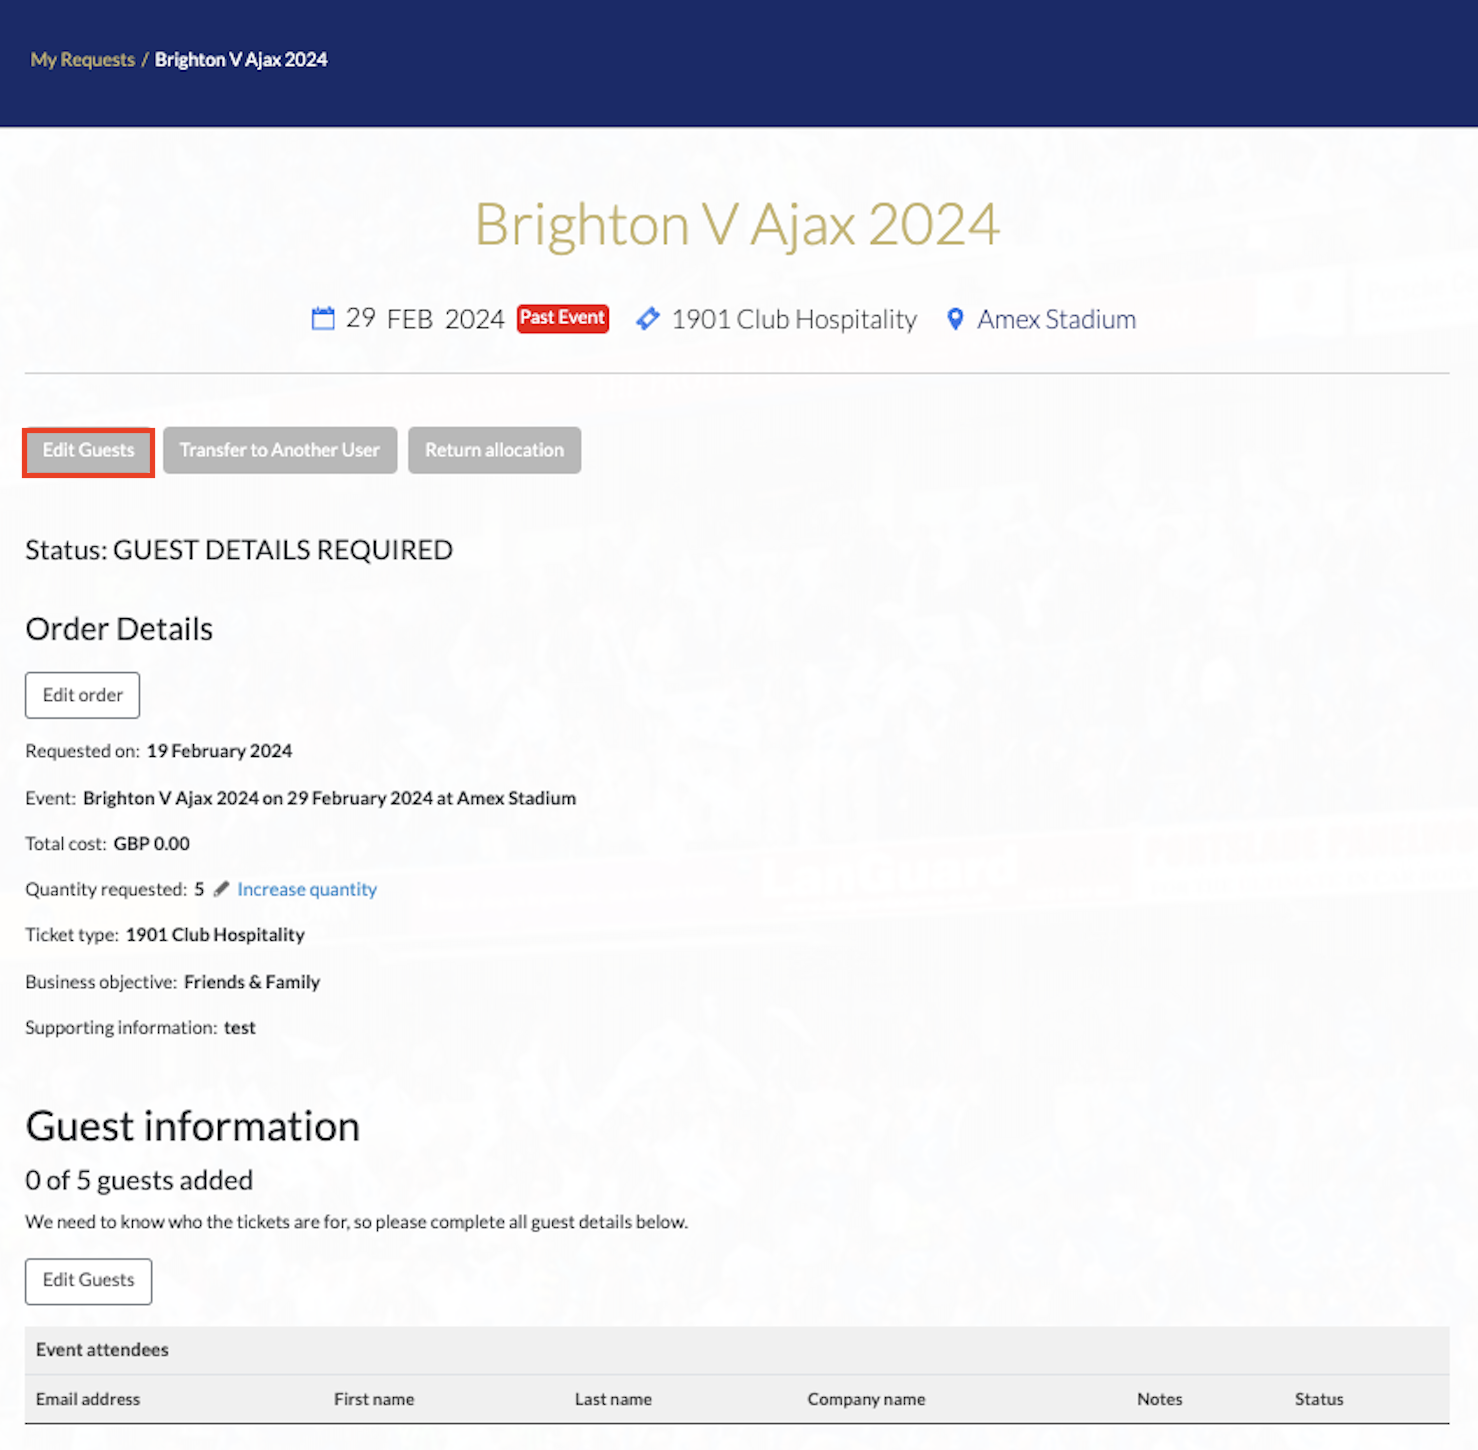Click the Edit order button

82,695
